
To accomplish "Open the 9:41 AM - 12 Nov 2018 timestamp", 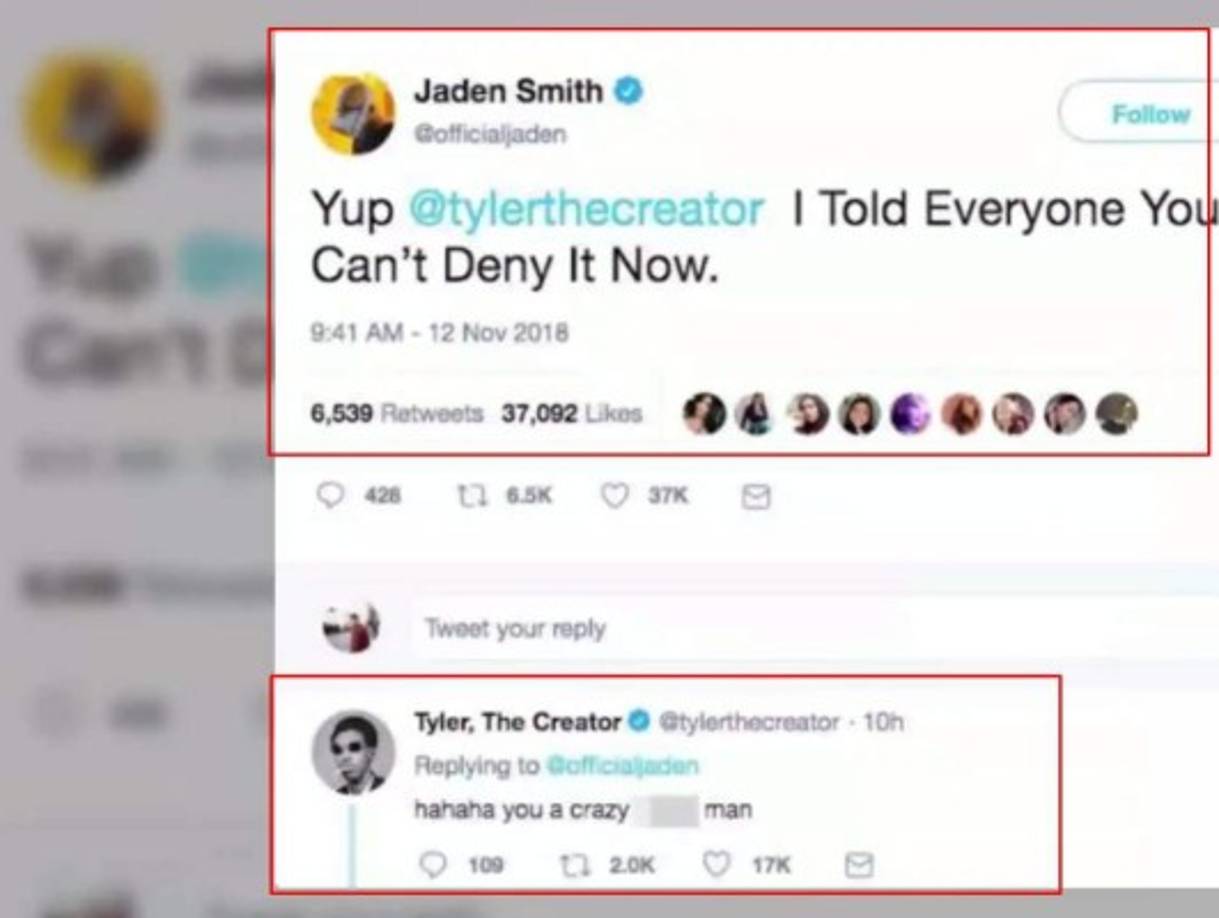I will (440, 333).
